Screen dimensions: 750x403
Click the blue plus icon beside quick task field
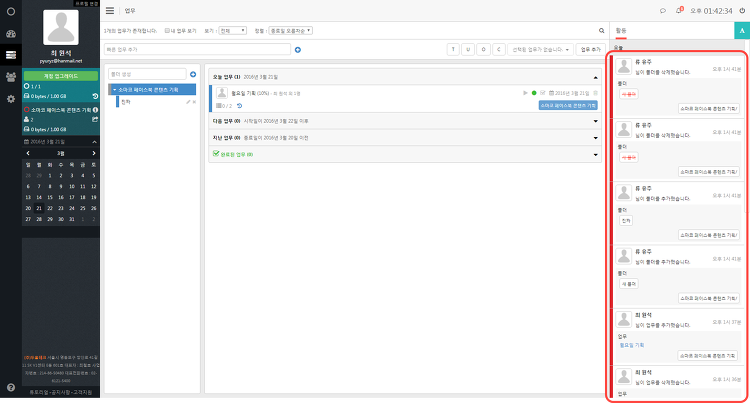[298, 50]
